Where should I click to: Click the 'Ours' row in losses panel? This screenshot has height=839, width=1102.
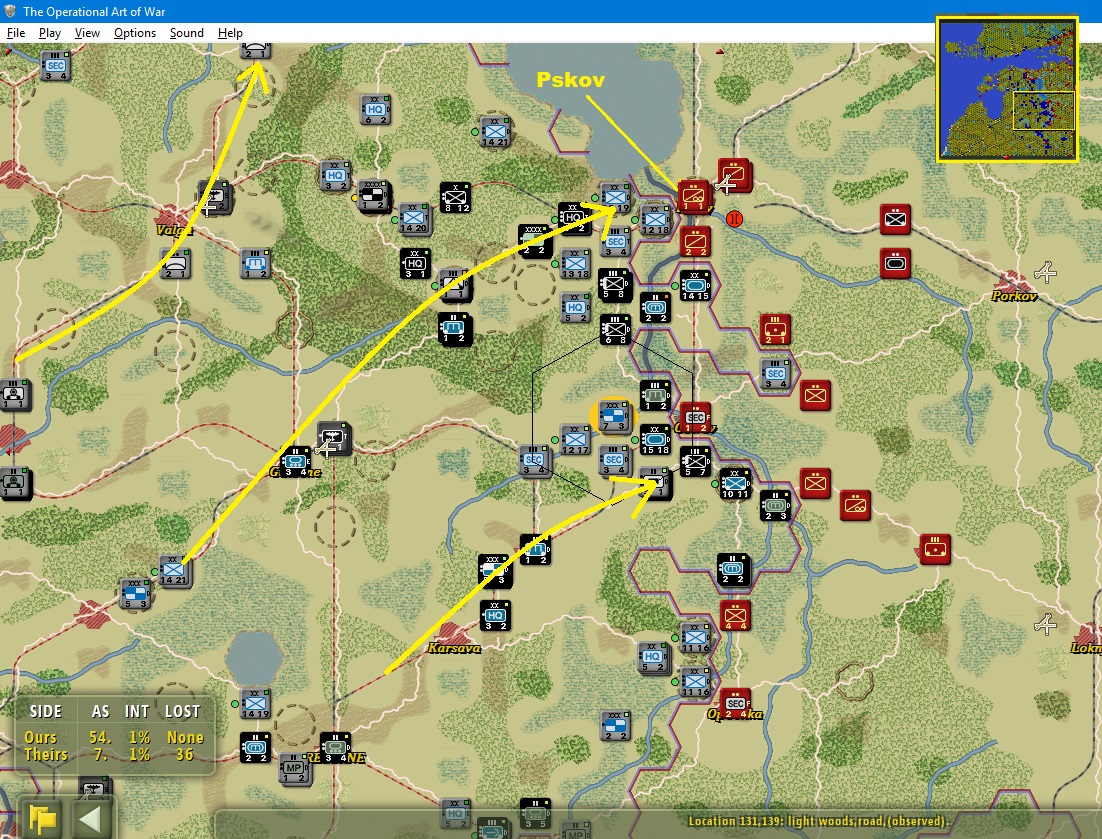coord(114,737)
